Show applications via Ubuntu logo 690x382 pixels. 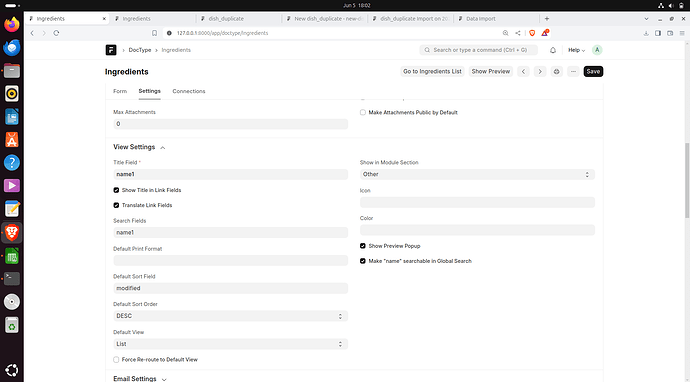point(12,370)
